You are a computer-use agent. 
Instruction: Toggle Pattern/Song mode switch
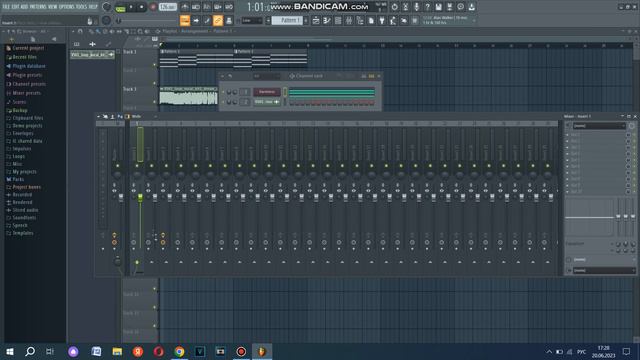[x=120, y=7]
